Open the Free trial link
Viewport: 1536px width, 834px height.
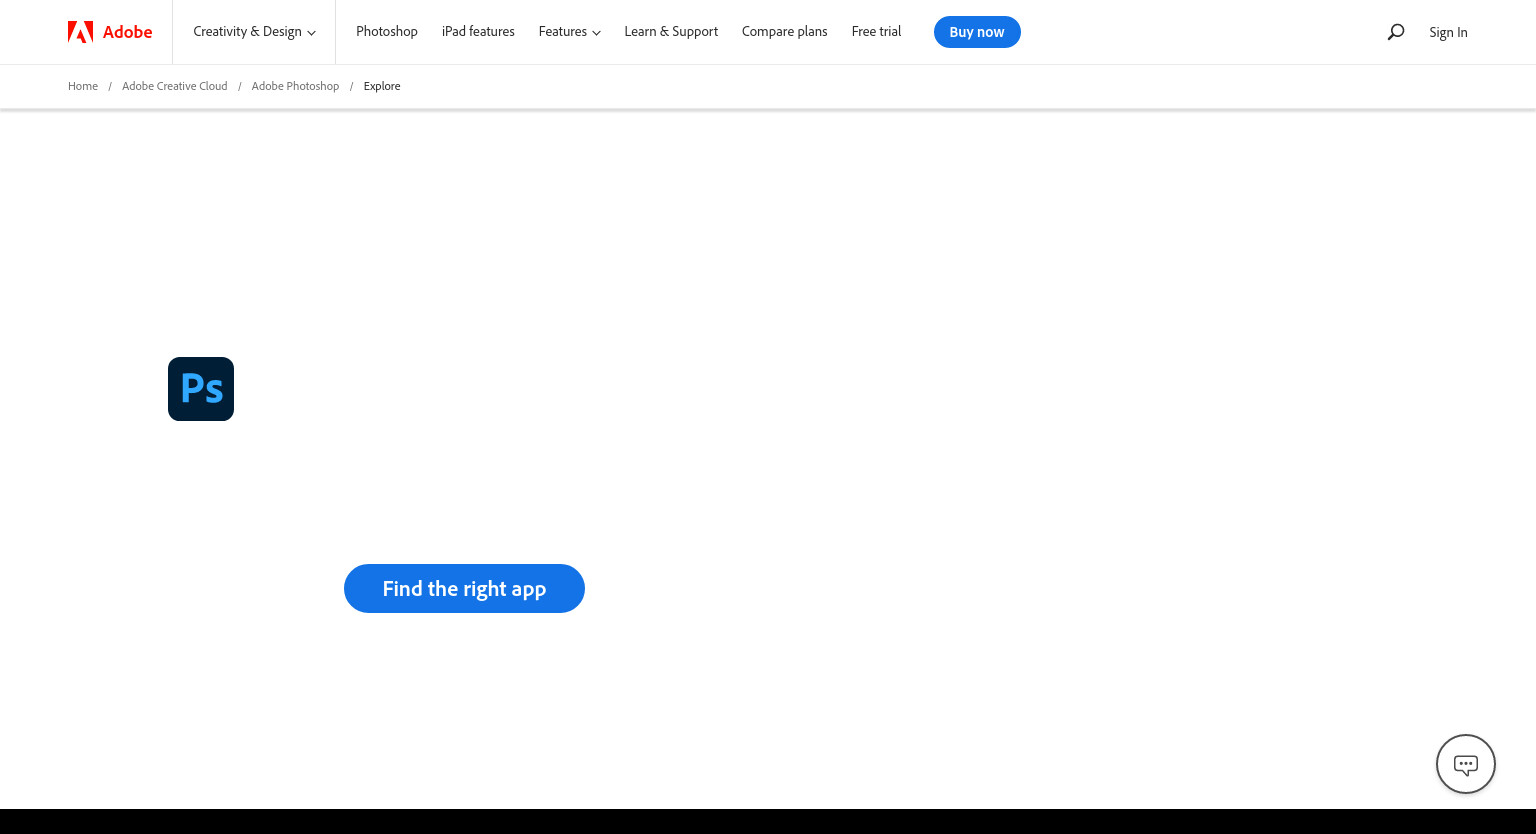point(876,32)
